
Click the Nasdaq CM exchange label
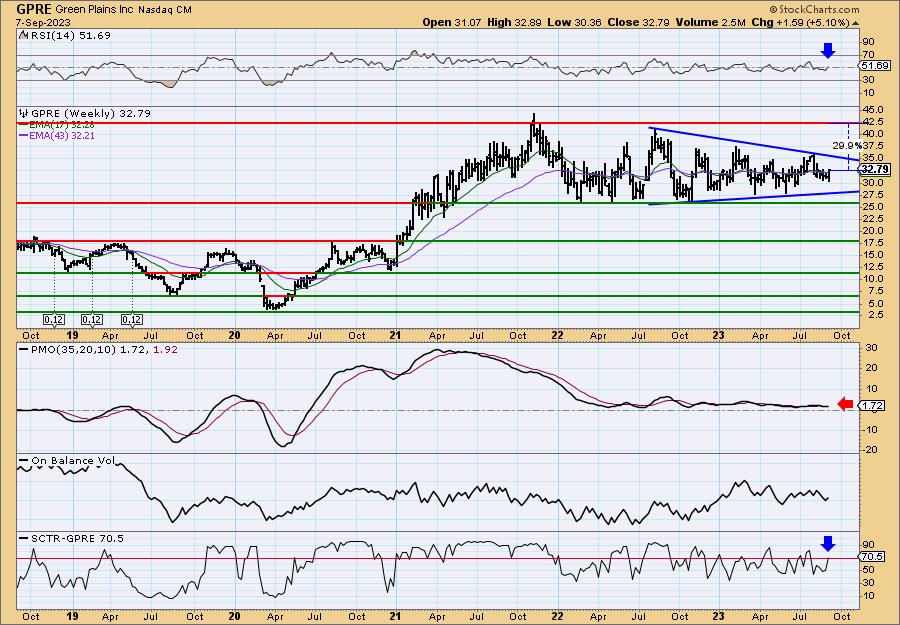[x=165, y=10]
